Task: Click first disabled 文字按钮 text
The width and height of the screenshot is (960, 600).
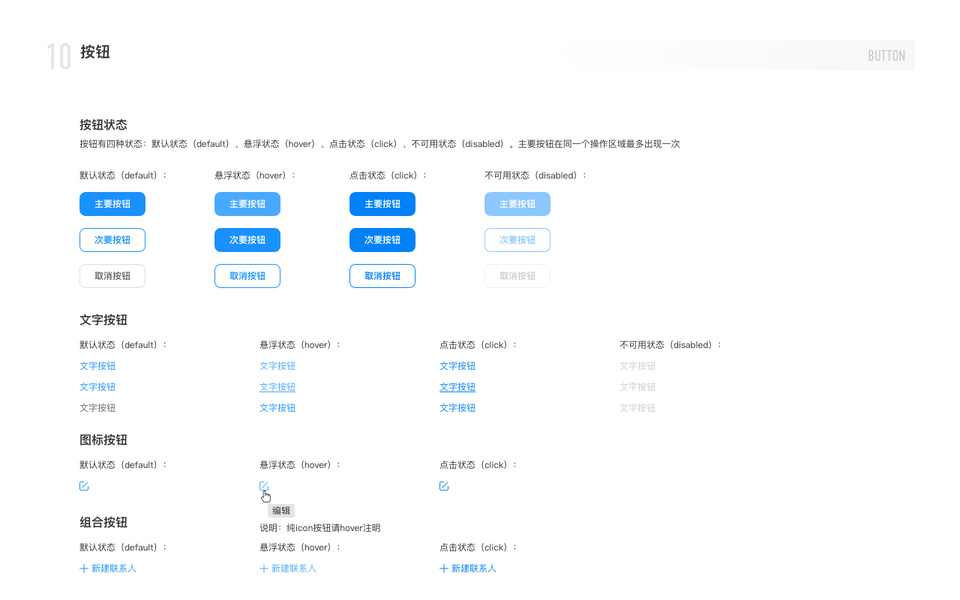Action: tap(637, 366)
